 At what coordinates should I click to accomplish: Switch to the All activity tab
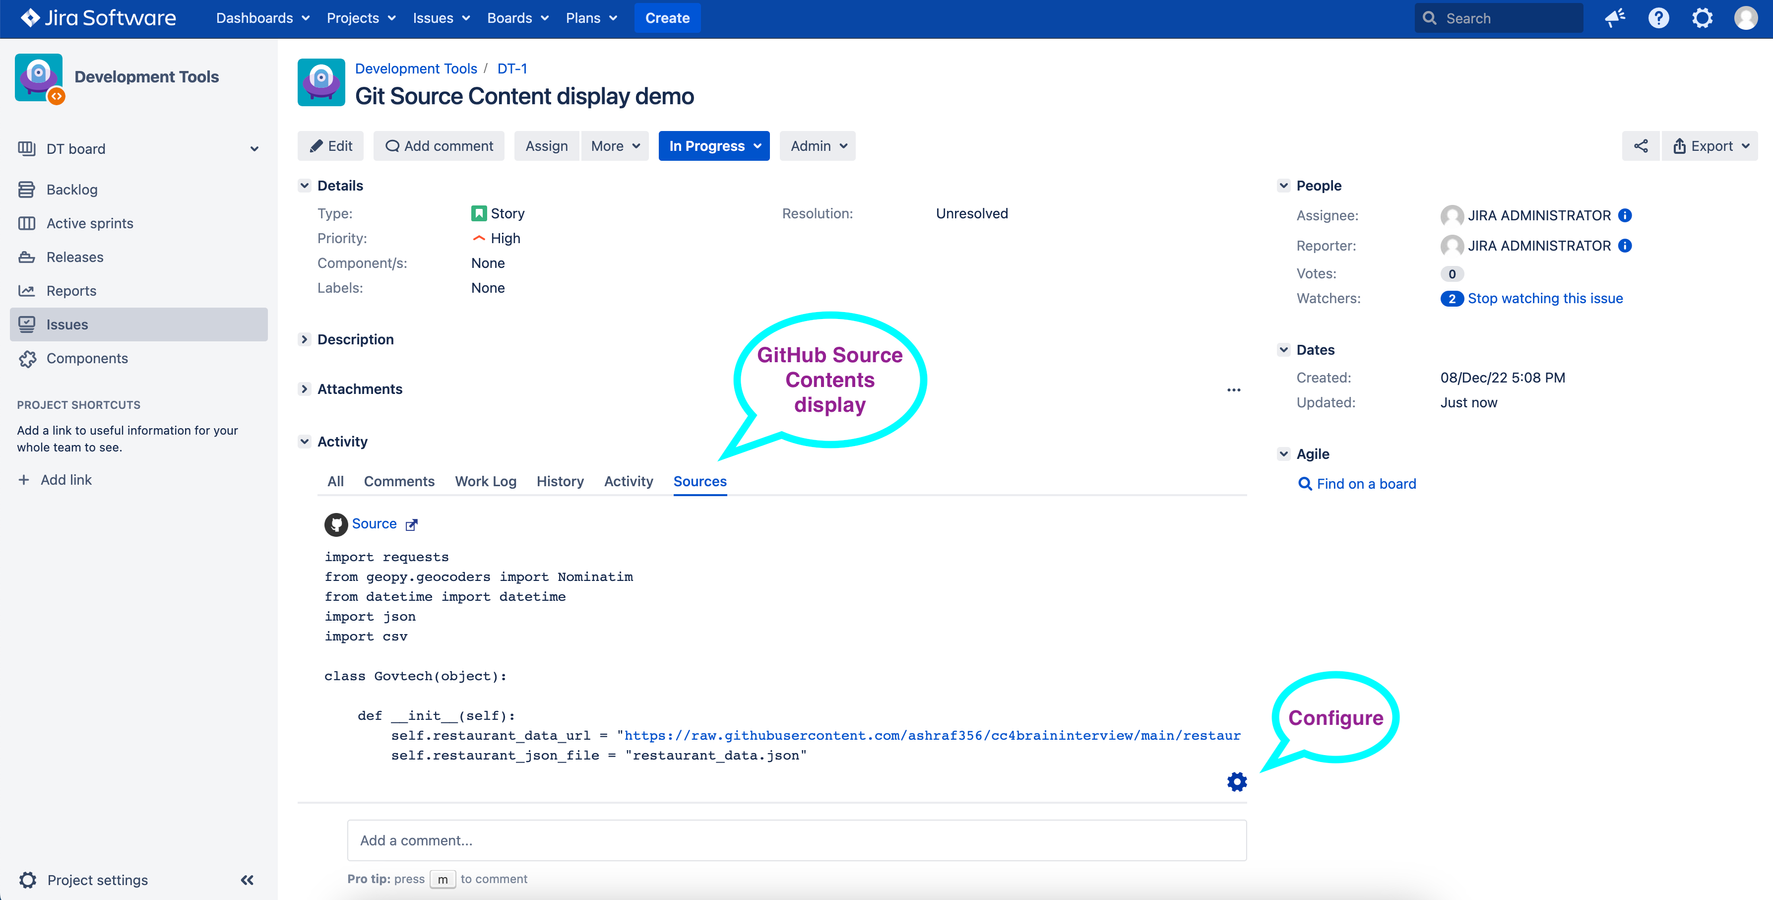point(336,481)
